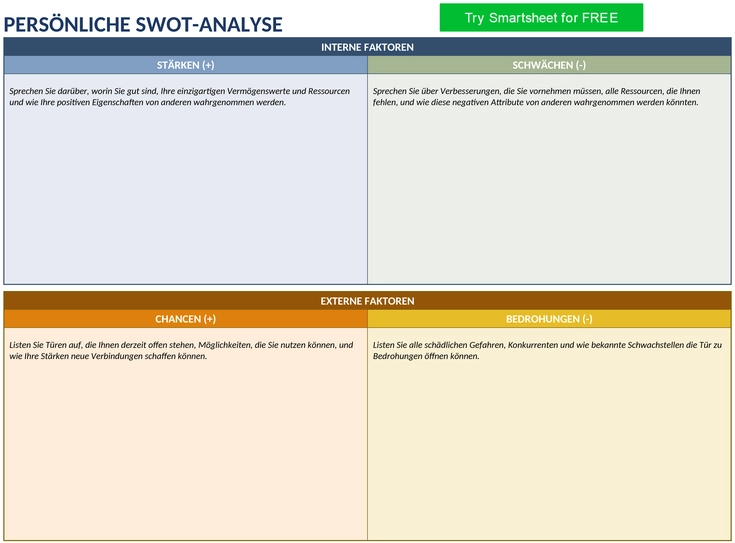
Task: Click the text starting 'Sprechen Sie darüber, worin'
Action: pyautogui.click(x=180, y=97)
